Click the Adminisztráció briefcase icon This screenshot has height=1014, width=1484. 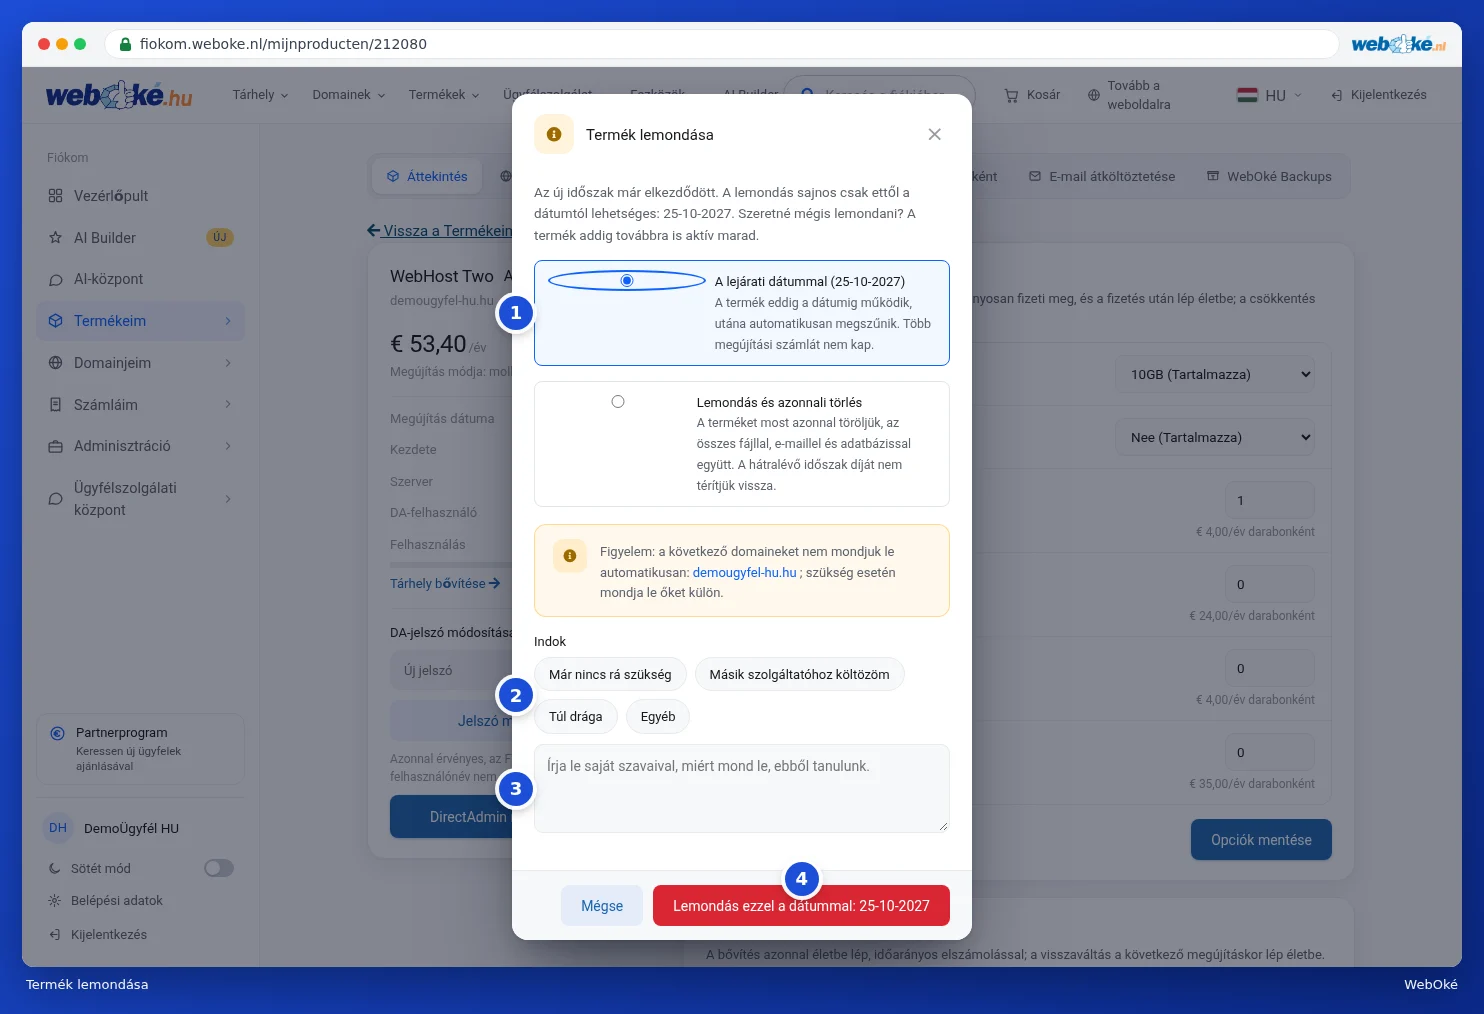(x=56, y=446)
